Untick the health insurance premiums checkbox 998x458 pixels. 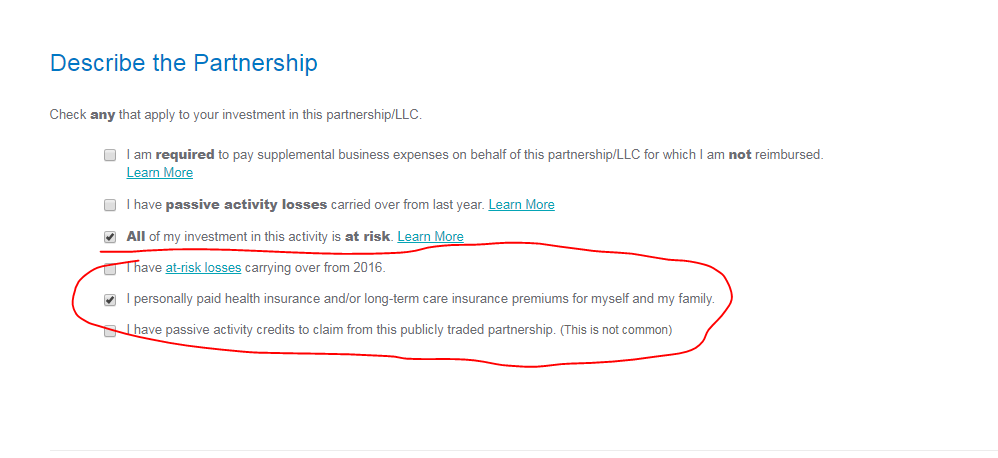point(110,300)
